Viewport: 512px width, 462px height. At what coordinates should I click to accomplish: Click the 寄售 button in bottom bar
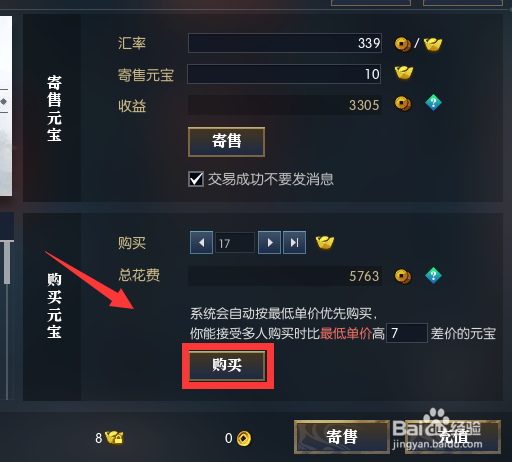(x=342, y=437)
